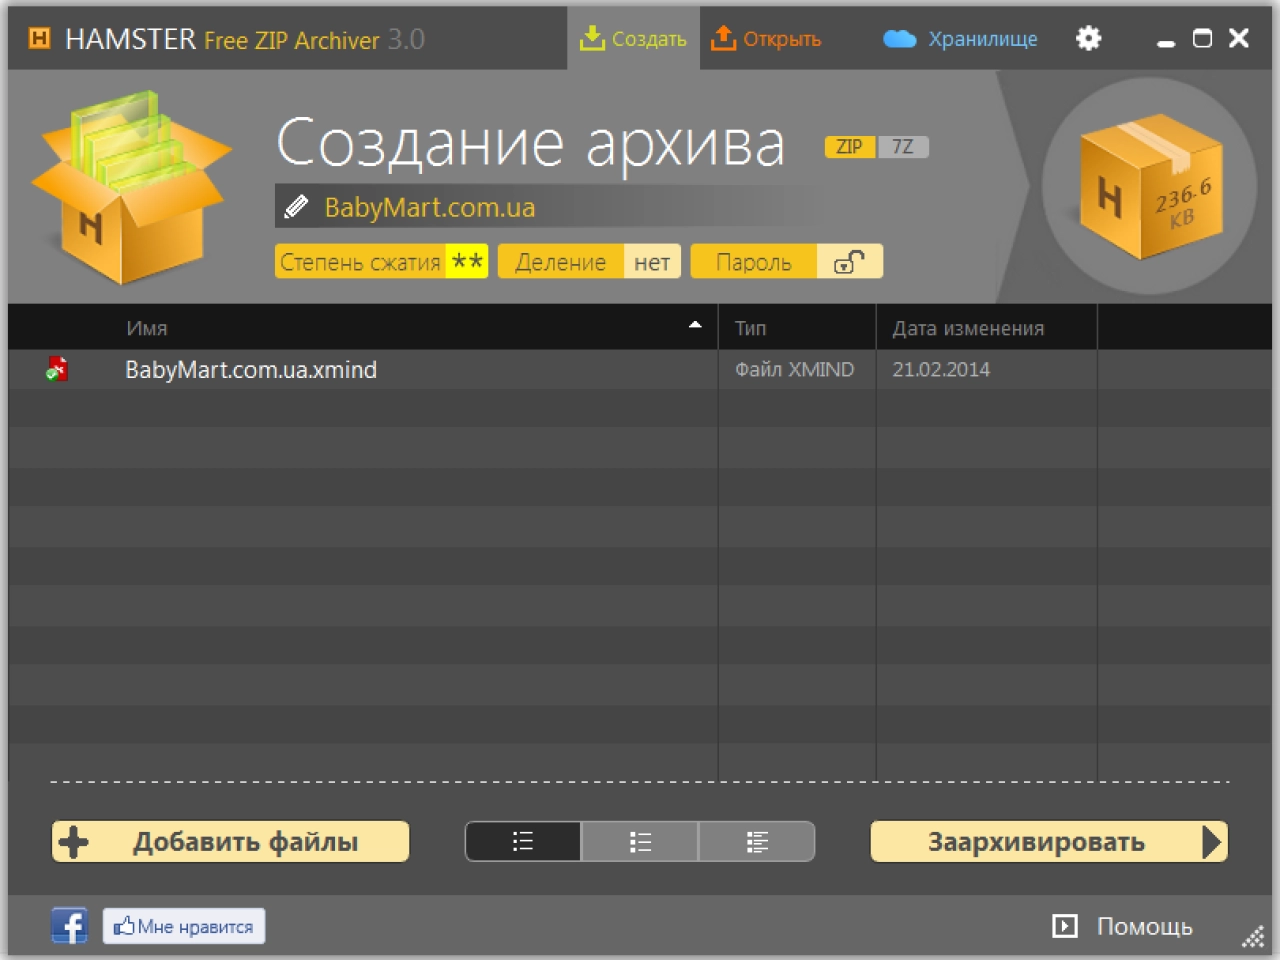Open the Степень сжатия compression level option
The width and height of the screenshot is (1280, 960).
(381, 262)
